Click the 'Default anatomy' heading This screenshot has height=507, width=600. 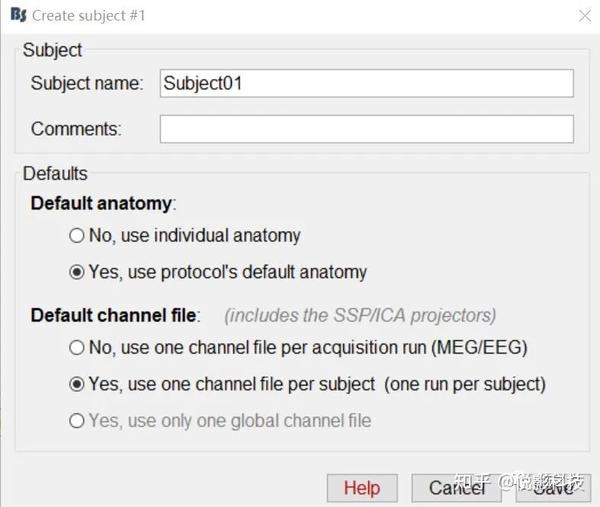102,203
